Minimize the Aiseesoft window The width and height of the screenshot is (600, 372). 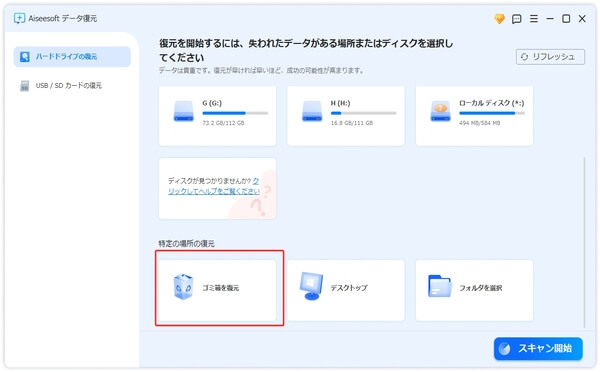click(x=550, y=18)
